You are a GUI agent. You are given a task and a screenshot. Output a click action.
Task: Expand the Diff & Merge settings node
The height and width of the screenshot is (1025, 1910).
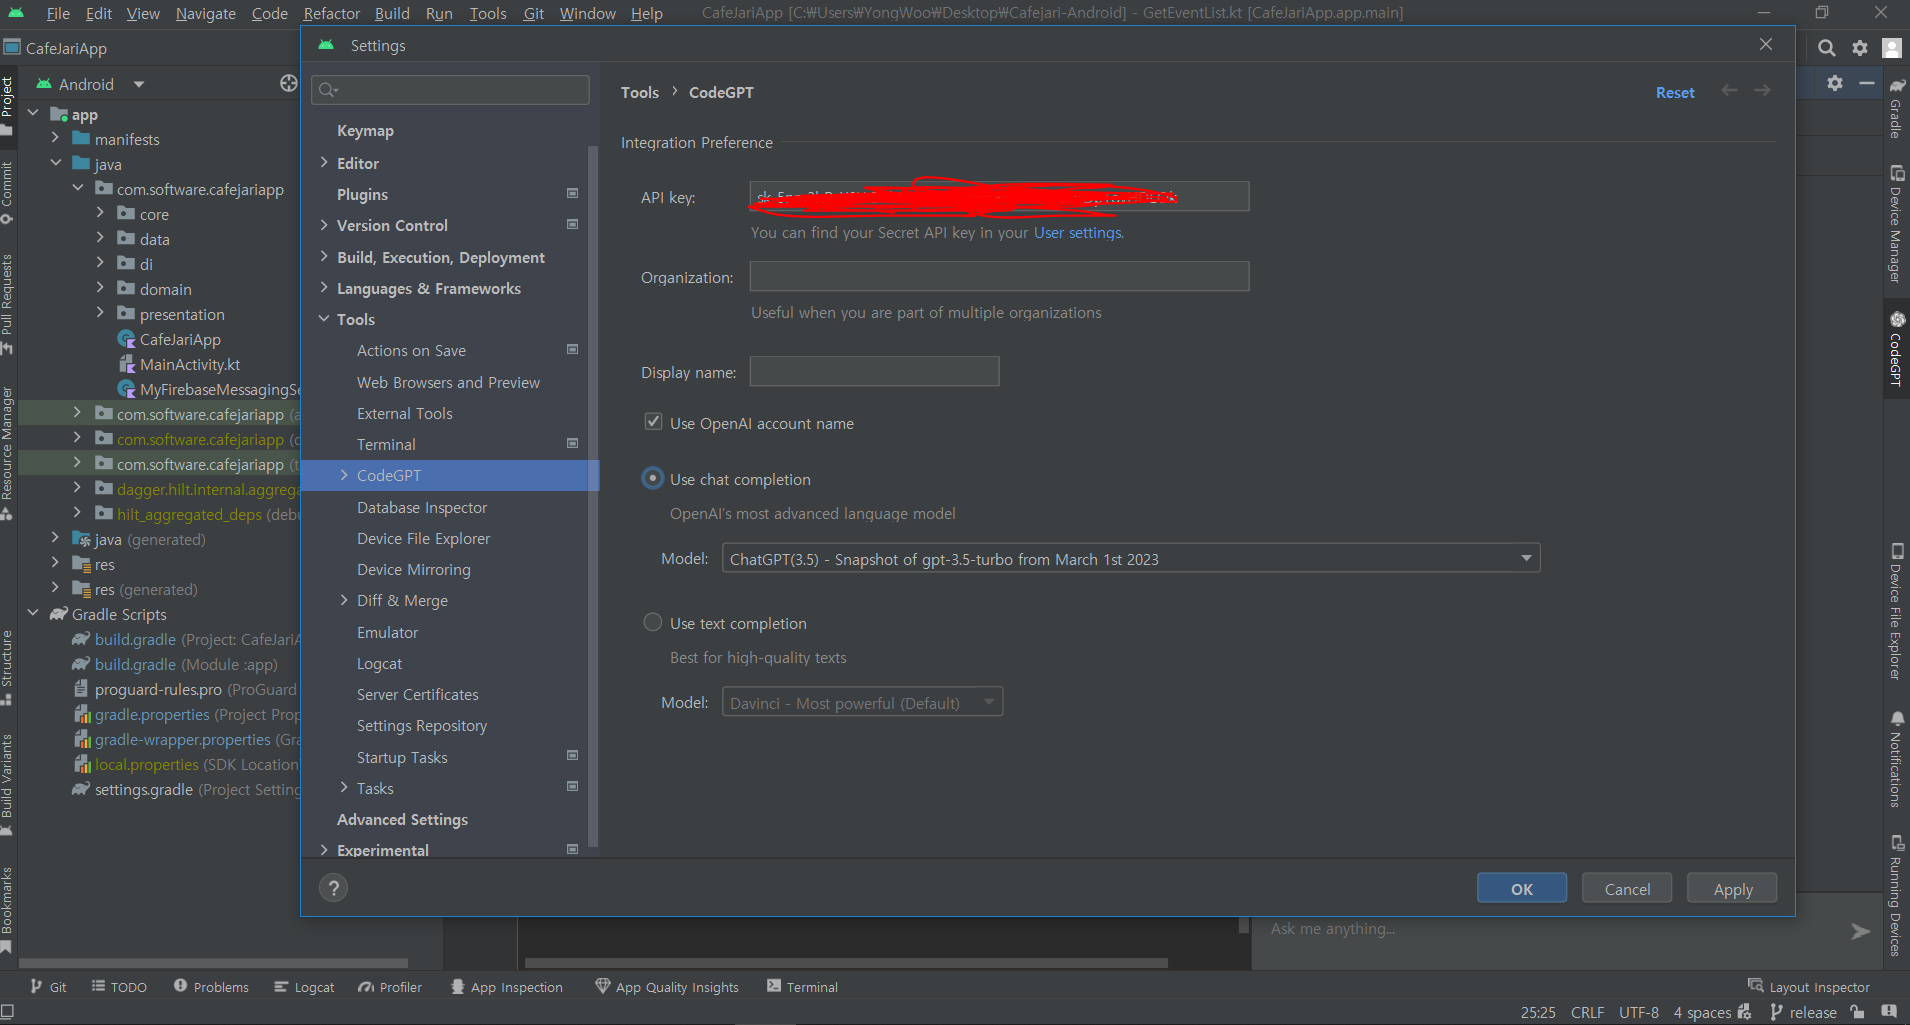point(344,600)
